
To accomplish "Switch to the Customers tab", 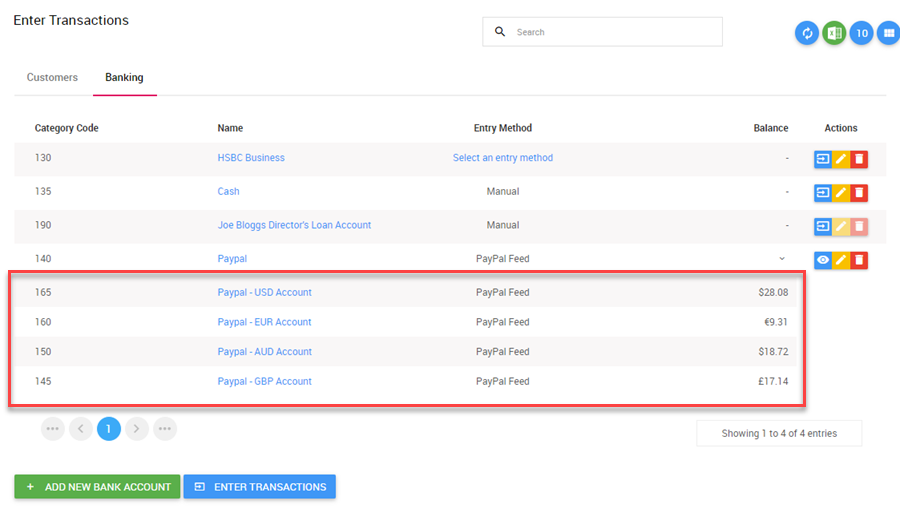I will point(52,77).
